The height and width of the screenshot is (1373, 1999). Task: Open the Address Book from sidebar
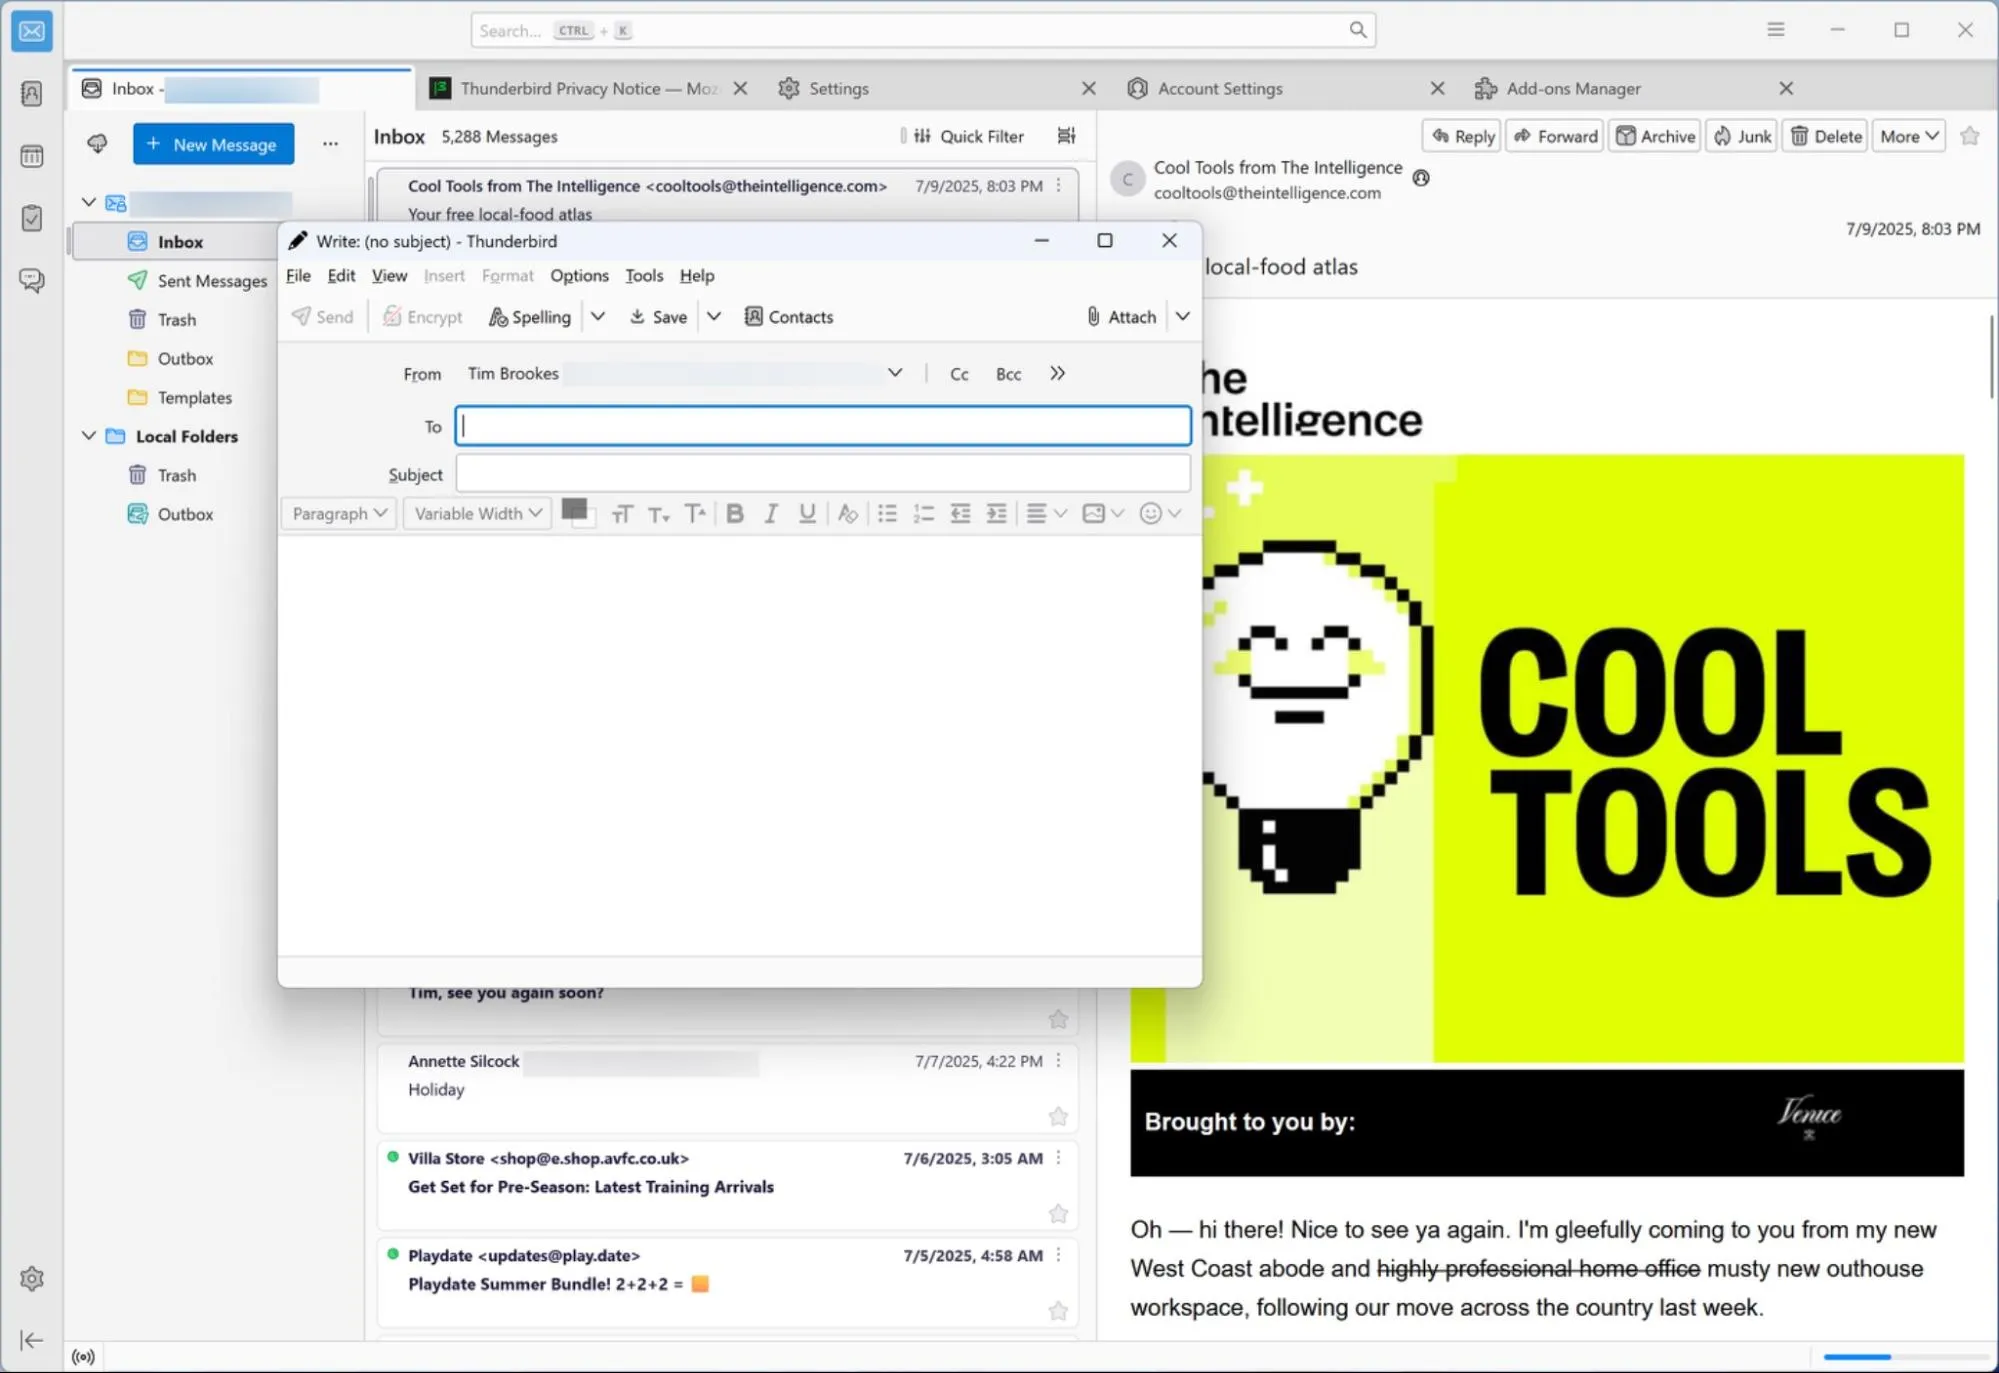click(31, 93)
